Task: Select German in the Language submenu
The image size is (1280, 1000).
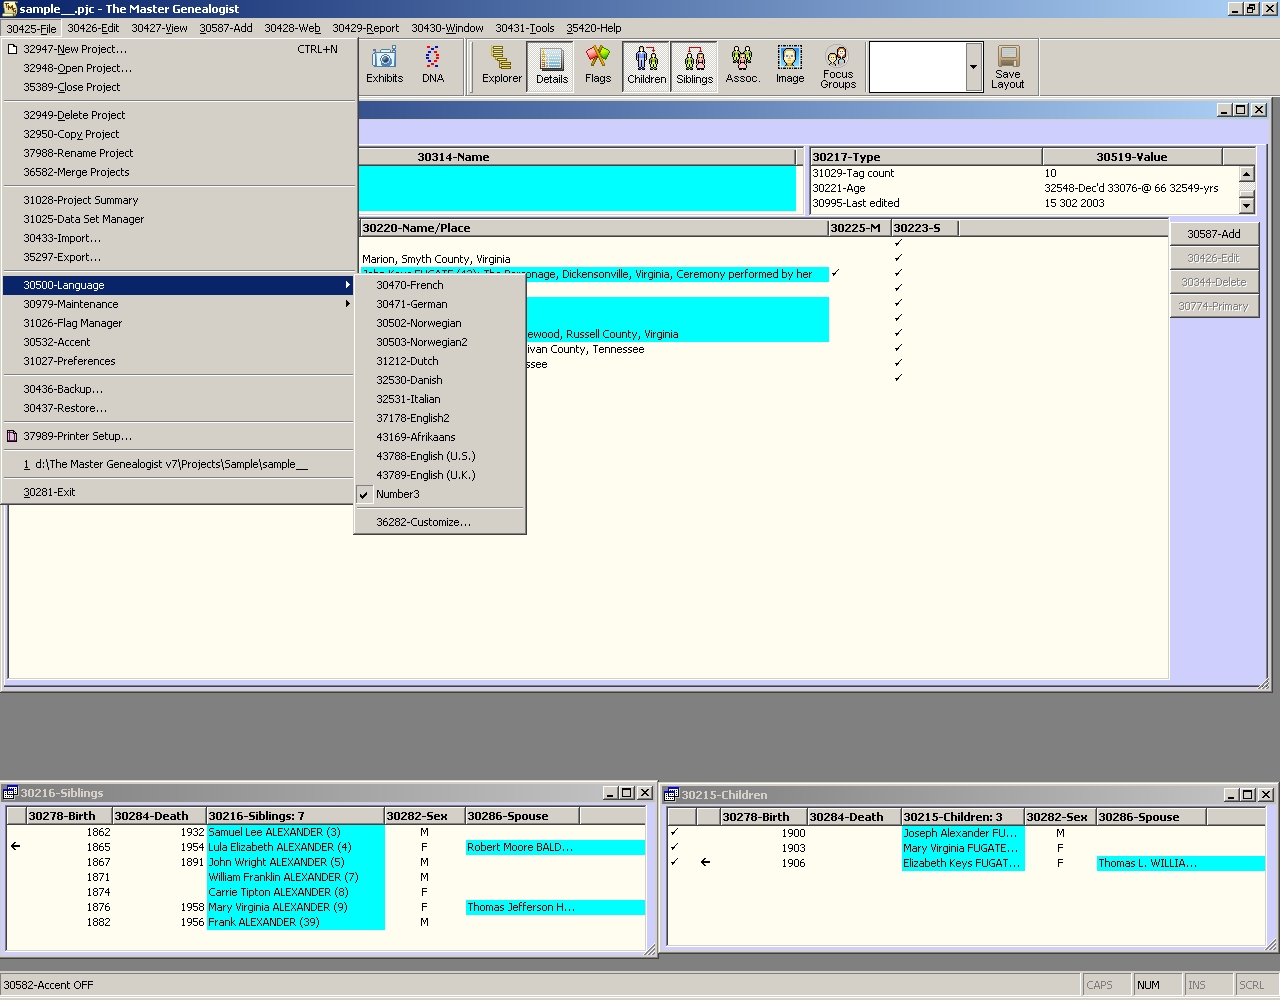Action: click(440, 304)
